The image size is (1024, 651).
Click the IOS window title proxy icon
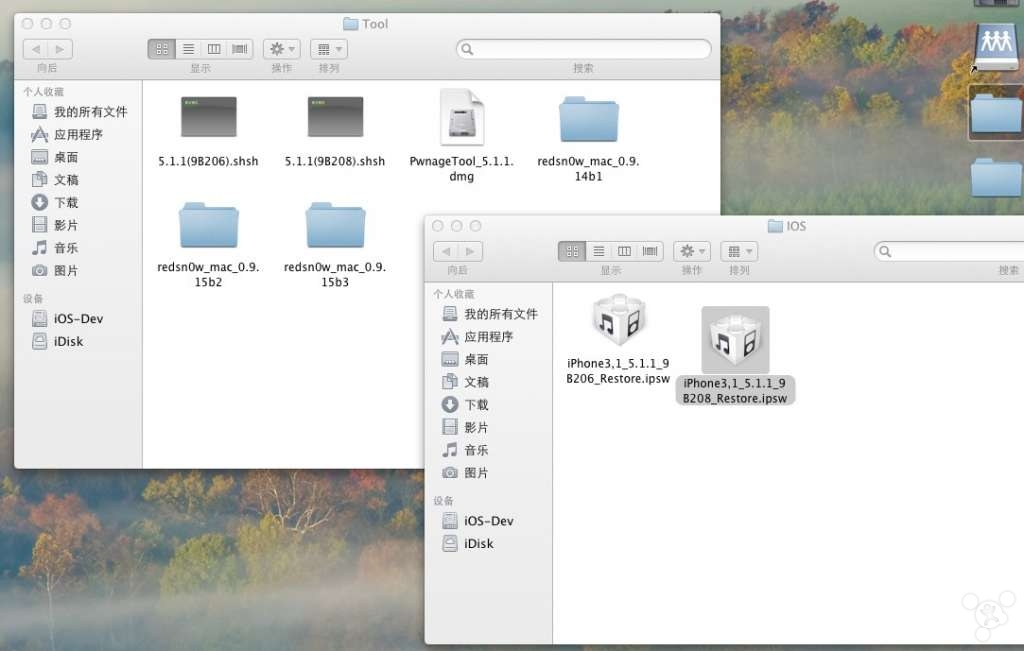click(x=775, y=227)
